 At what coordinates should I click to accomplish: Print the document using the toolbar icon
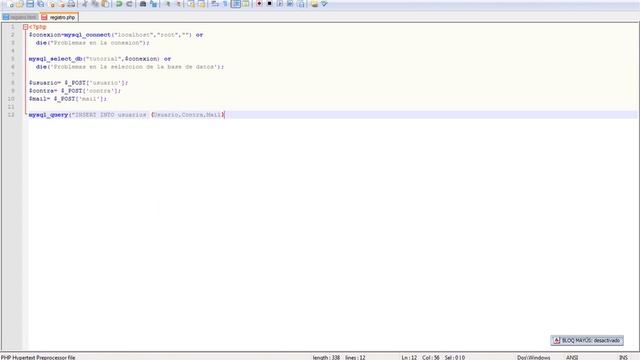[x=71, y=4]
